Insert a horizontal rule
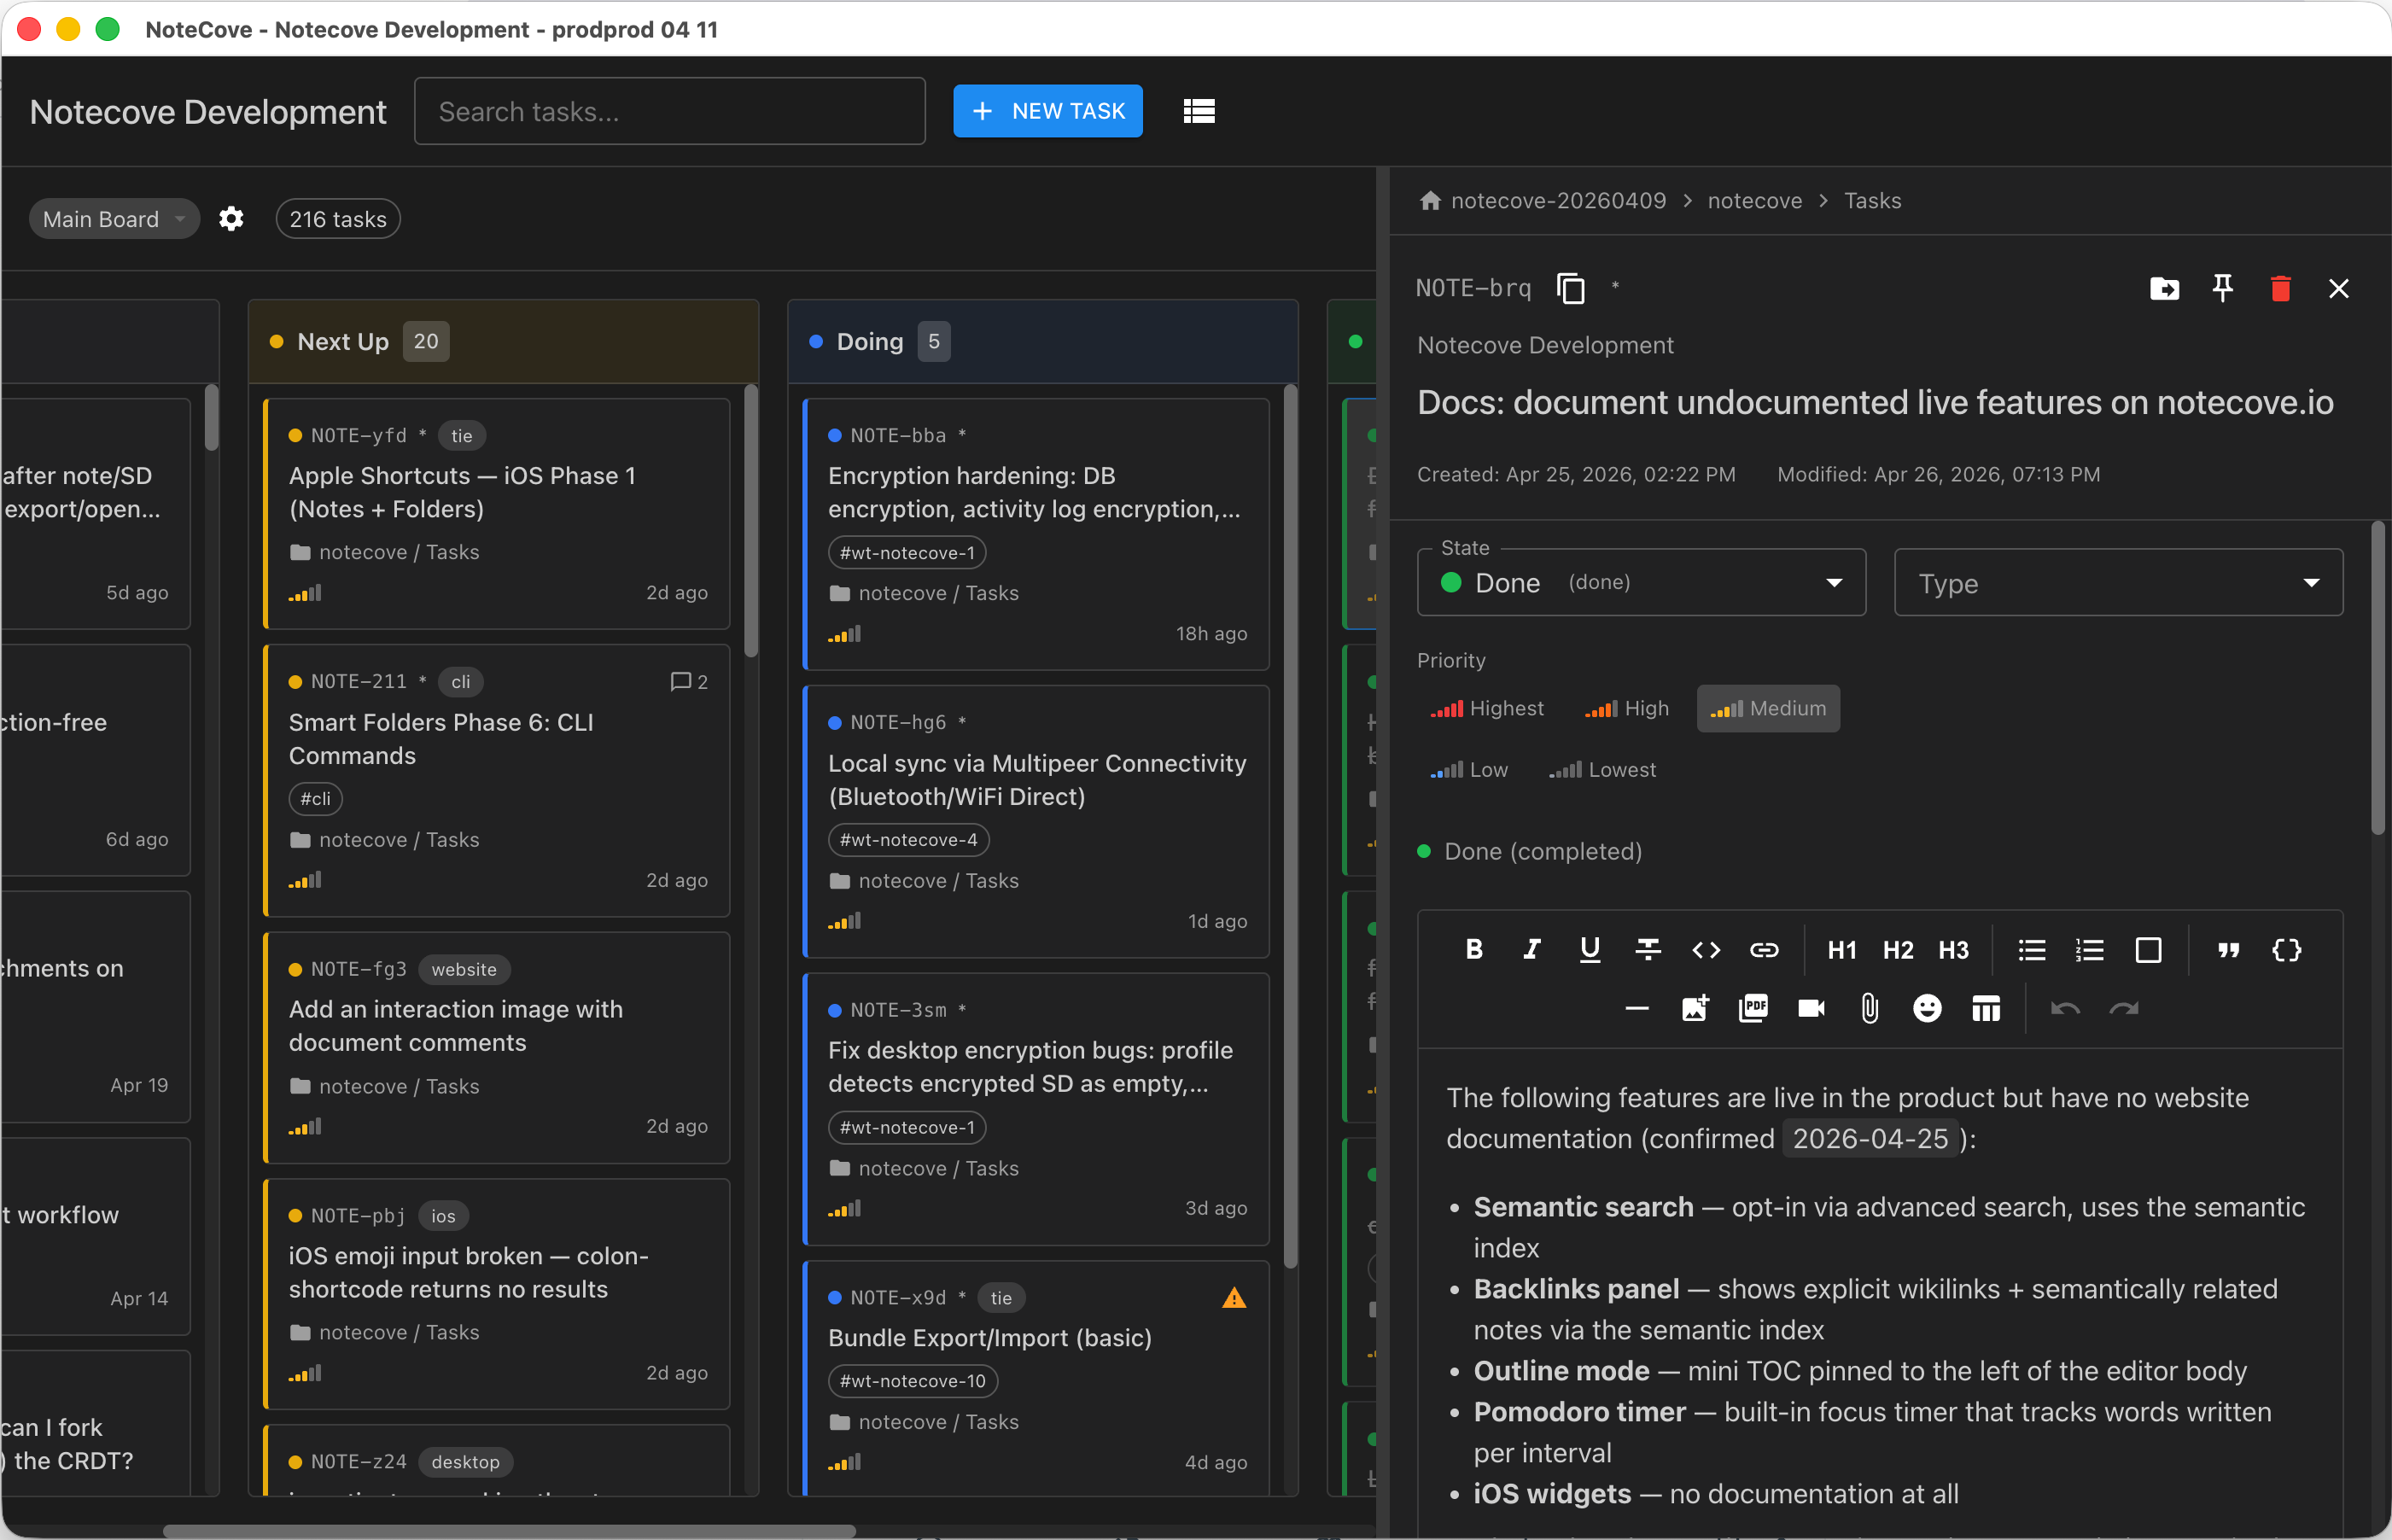The image size is (2392, 1540). click(x=1636, y=1008)
